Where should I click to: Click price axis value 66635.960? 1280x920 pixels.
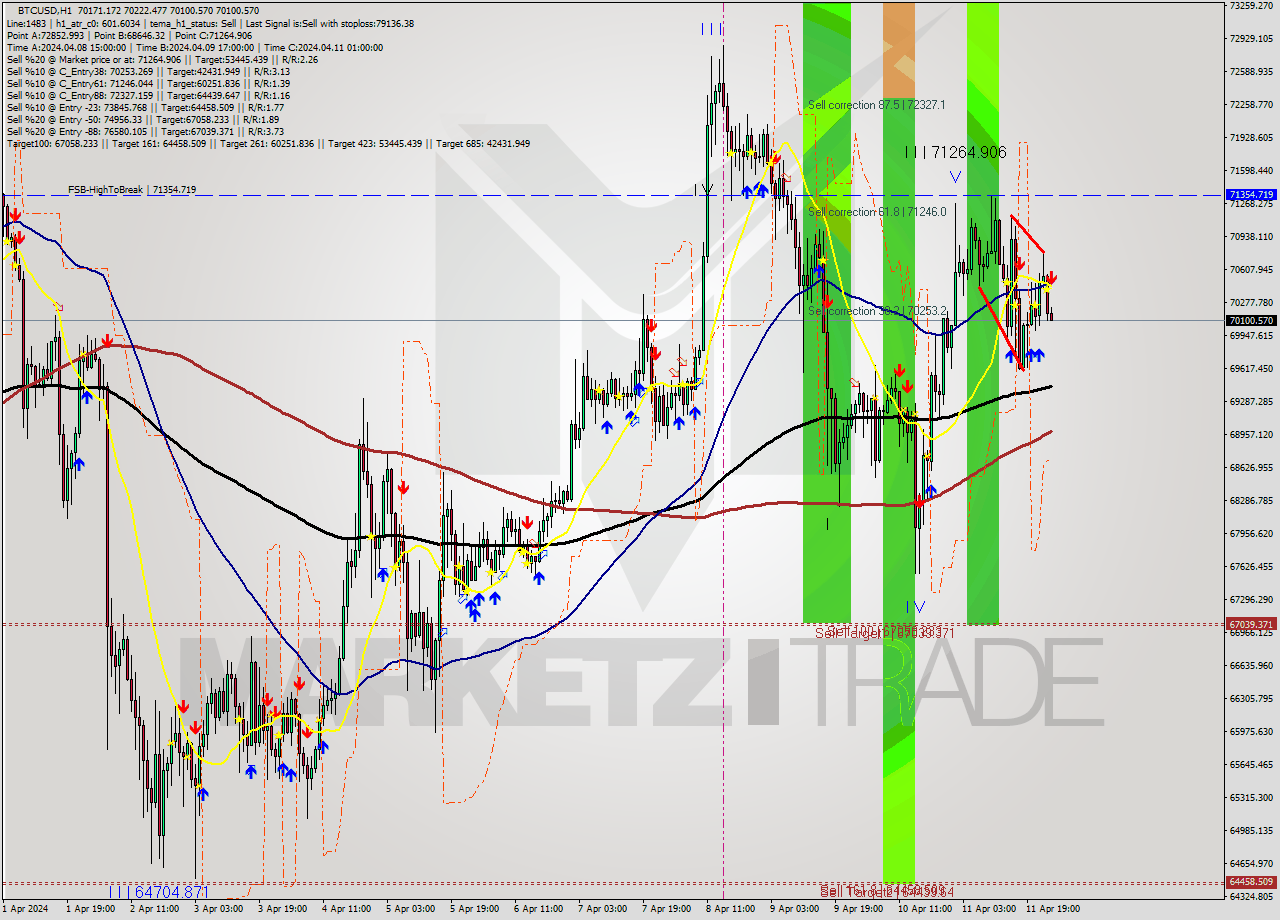coord(1251,666)
